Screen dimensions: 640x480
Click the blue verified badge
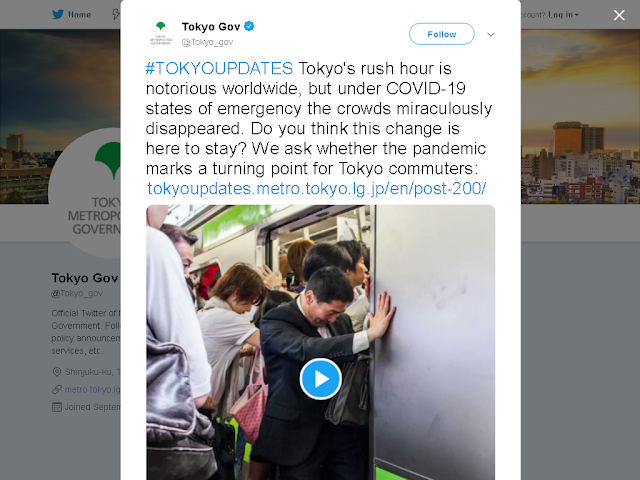249,27
